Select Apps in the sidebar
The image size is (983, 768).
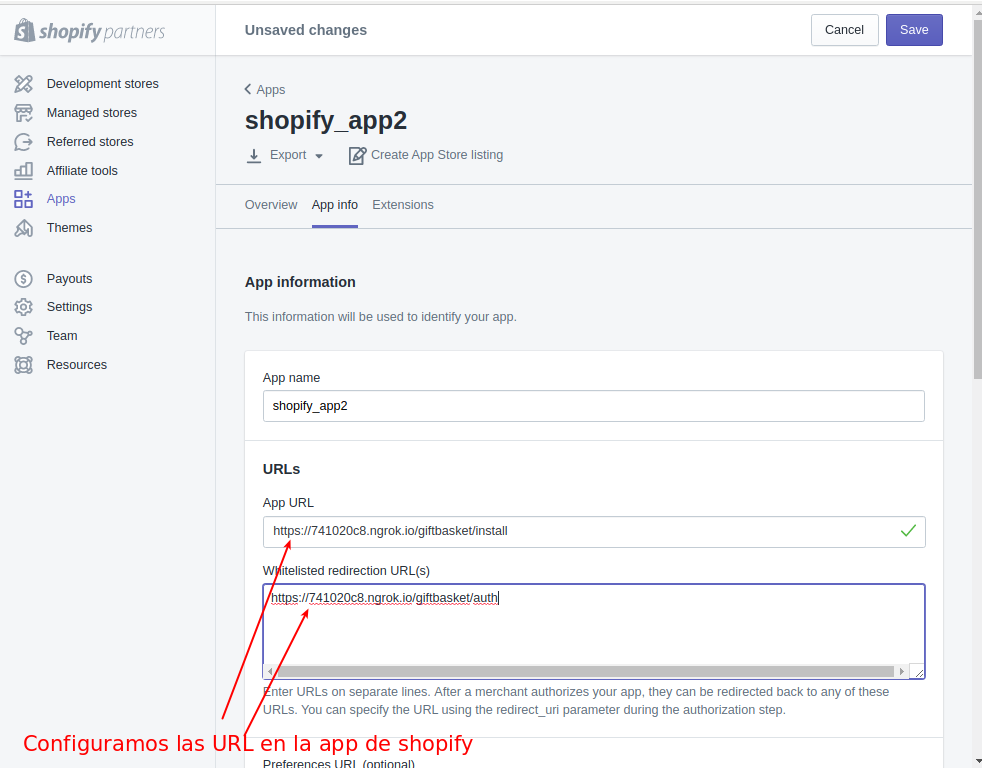coord(61,199)
